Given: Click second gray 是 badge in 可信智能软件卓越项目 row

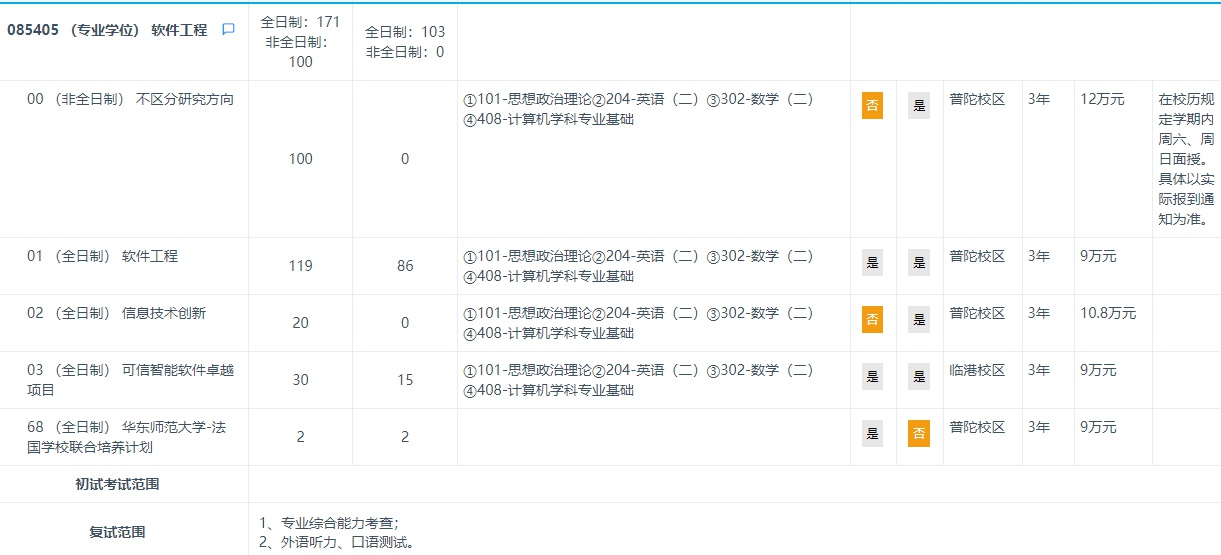Looking at the screenshot, I should point(918,376).
